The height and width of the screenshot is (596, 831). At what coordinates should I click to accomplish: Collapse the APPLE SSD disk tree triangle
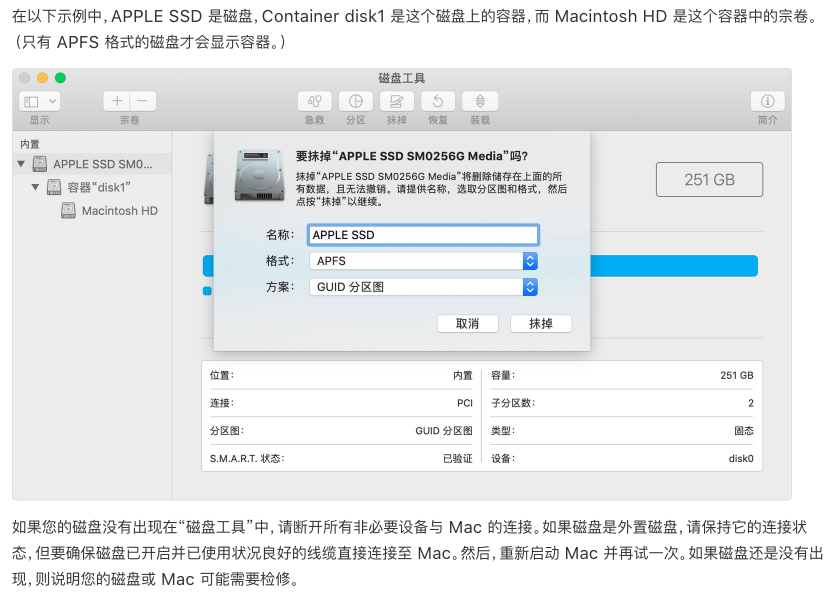(21, 163)
